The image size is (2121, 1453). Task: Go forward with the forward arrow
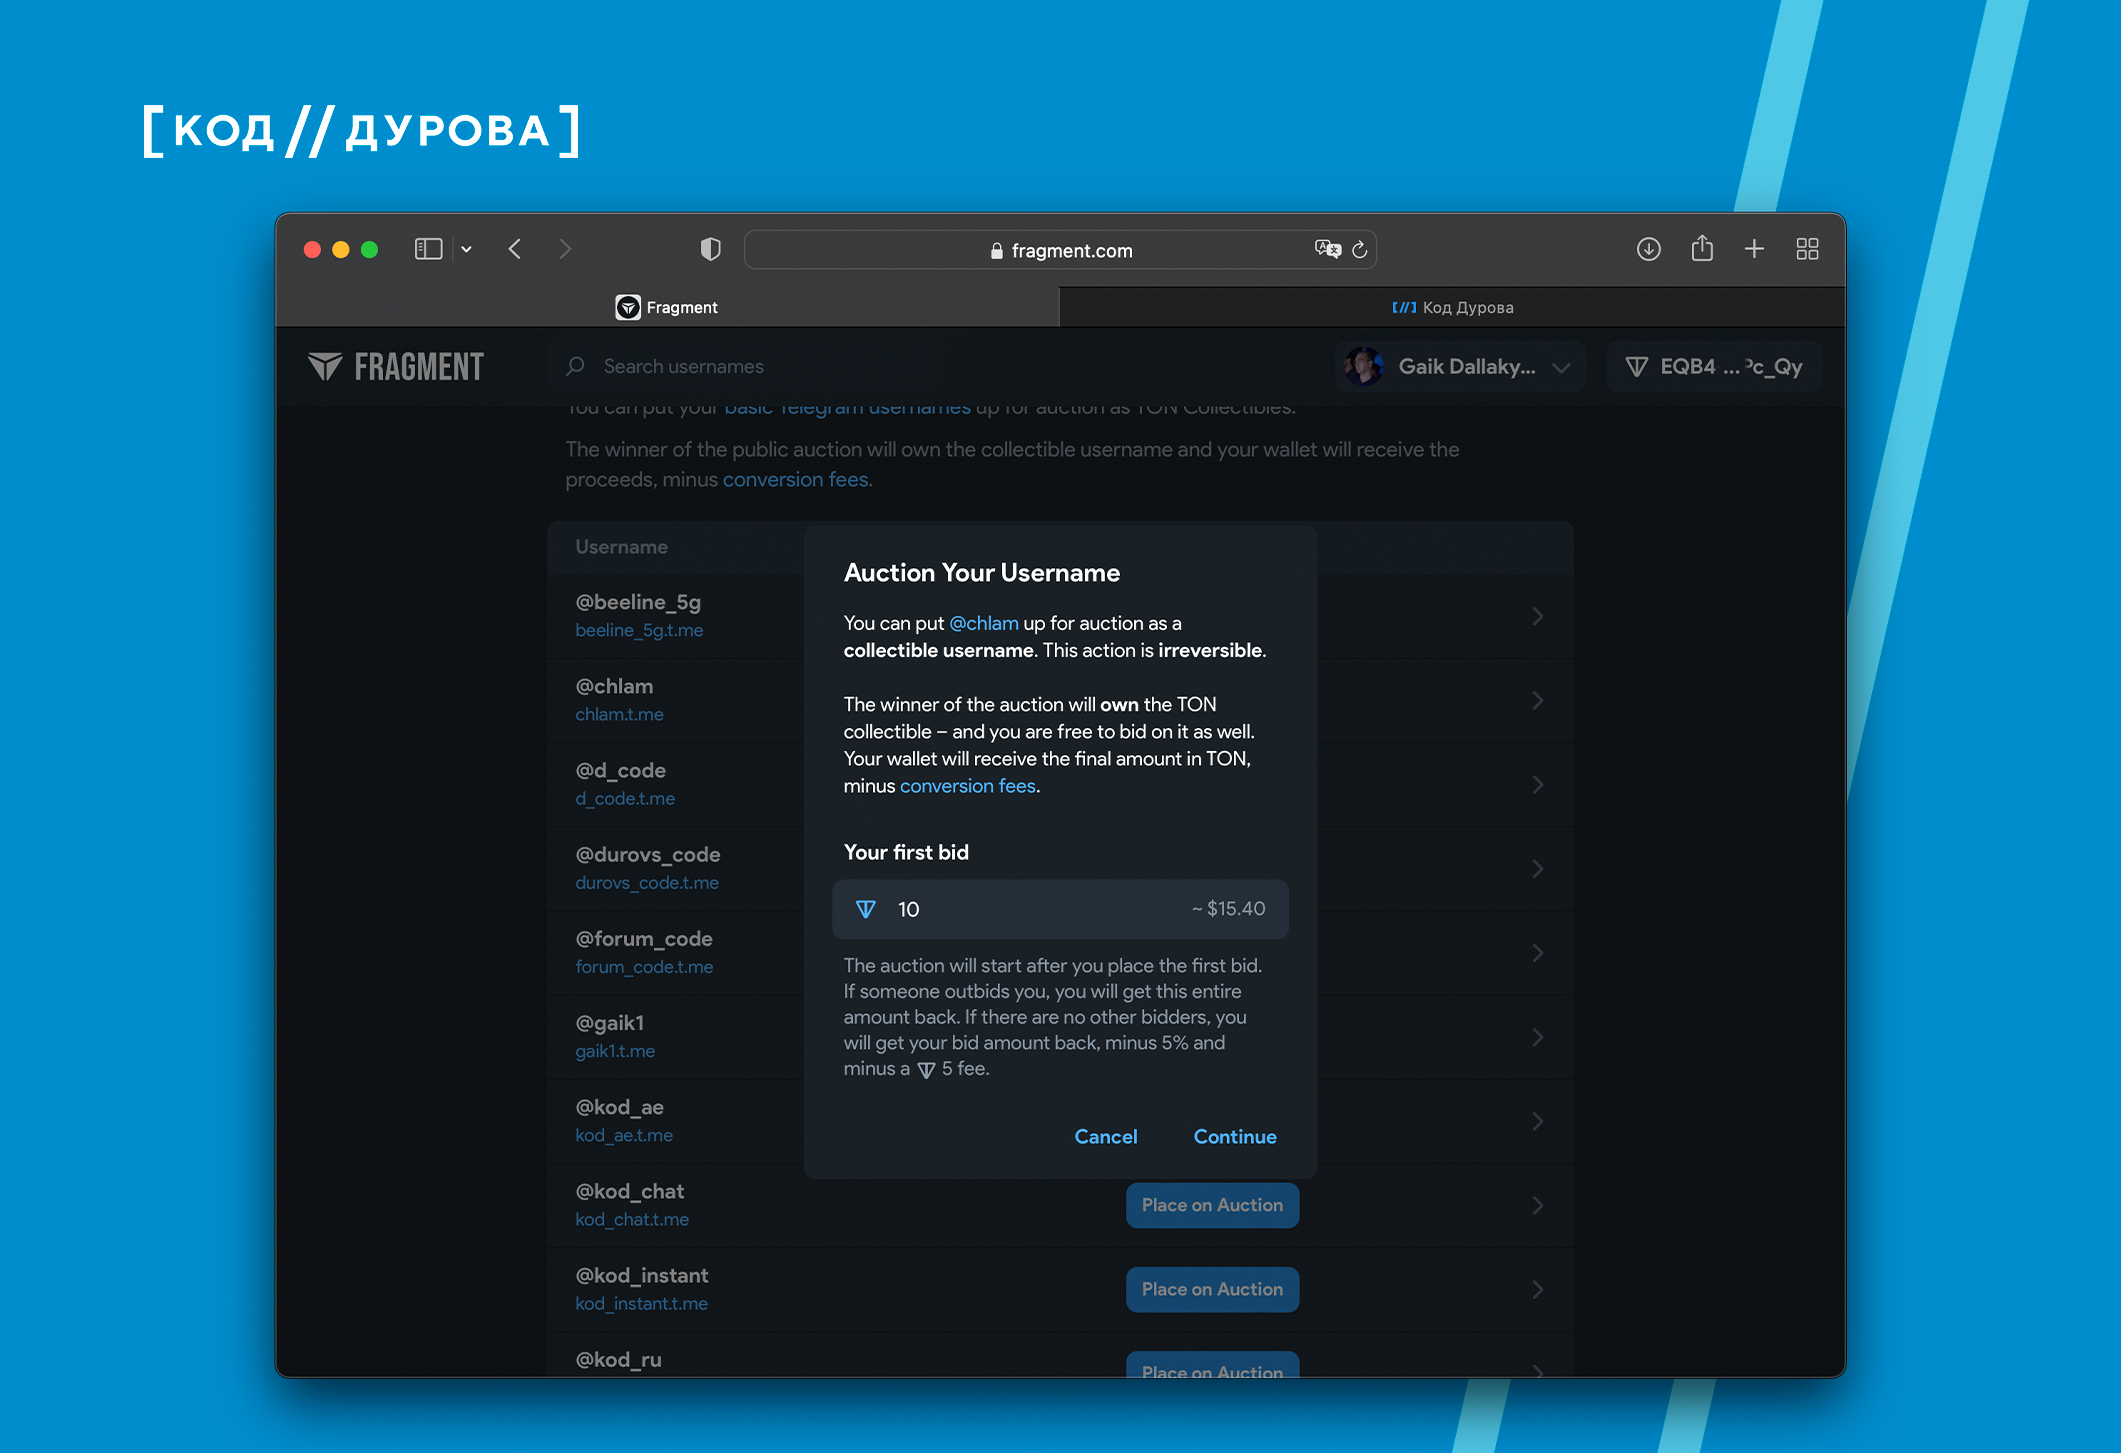pyautogui.click(x=565, y=249)
